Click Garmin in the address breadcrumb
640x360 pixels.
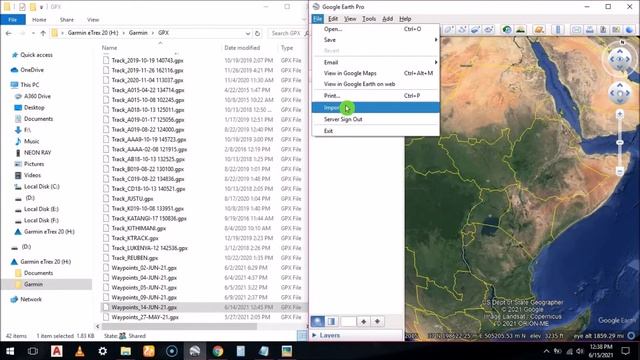coord(138,33)
